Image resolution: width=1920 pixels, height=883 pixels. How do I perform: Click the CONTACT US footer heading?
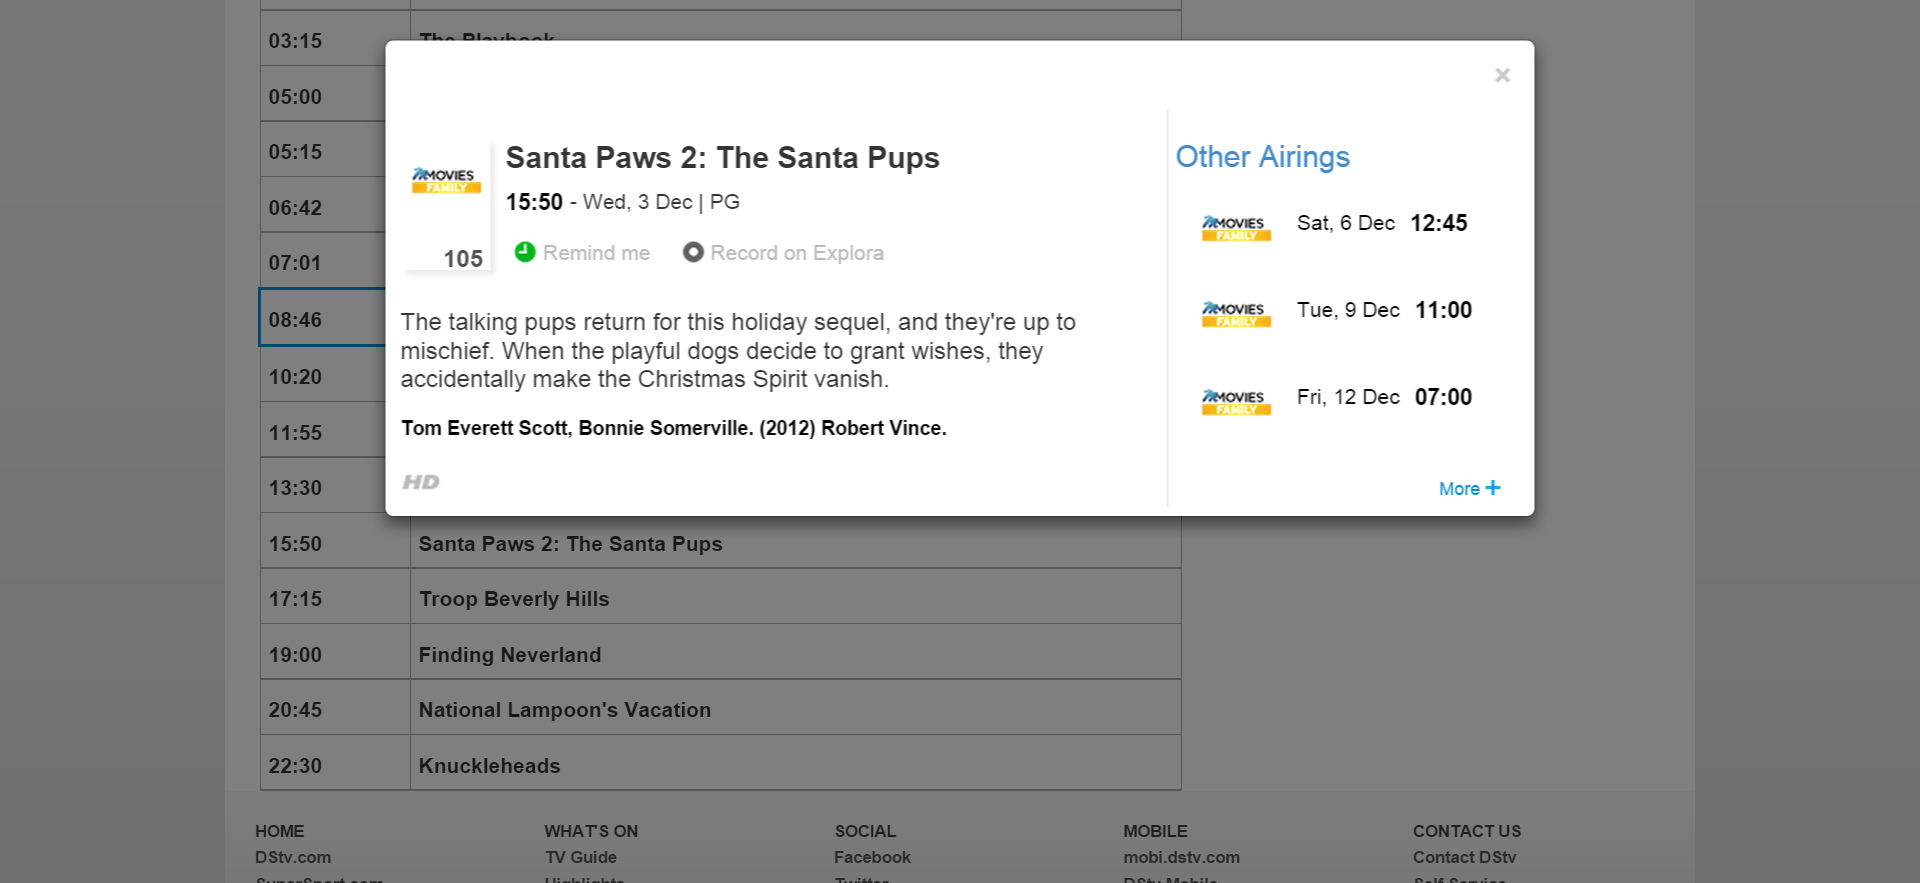pos(1467,831)
